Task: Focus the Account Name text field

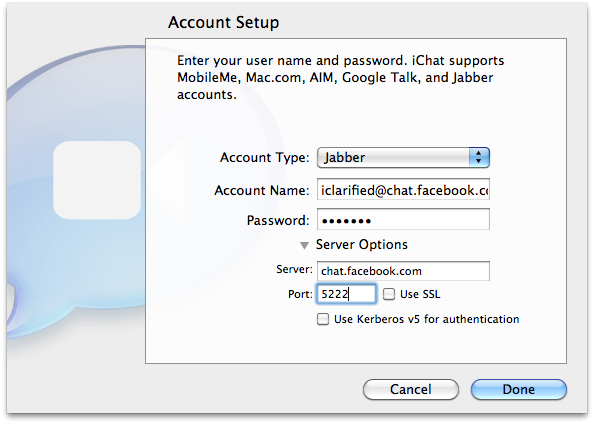Action: (x=403, y=189)
